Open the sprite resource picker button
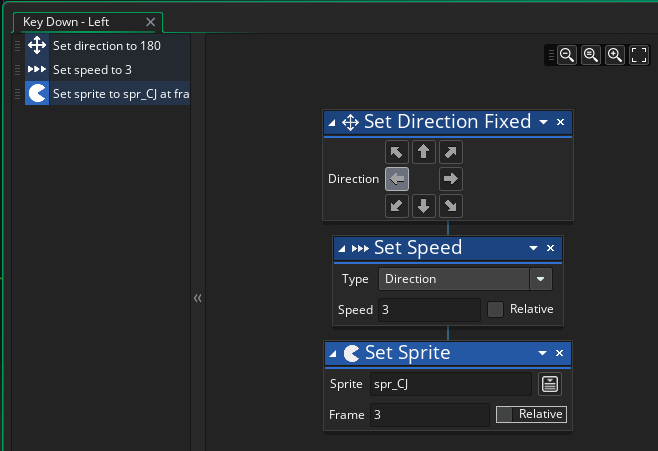The image size is (658, 451). tap(550, 384)
